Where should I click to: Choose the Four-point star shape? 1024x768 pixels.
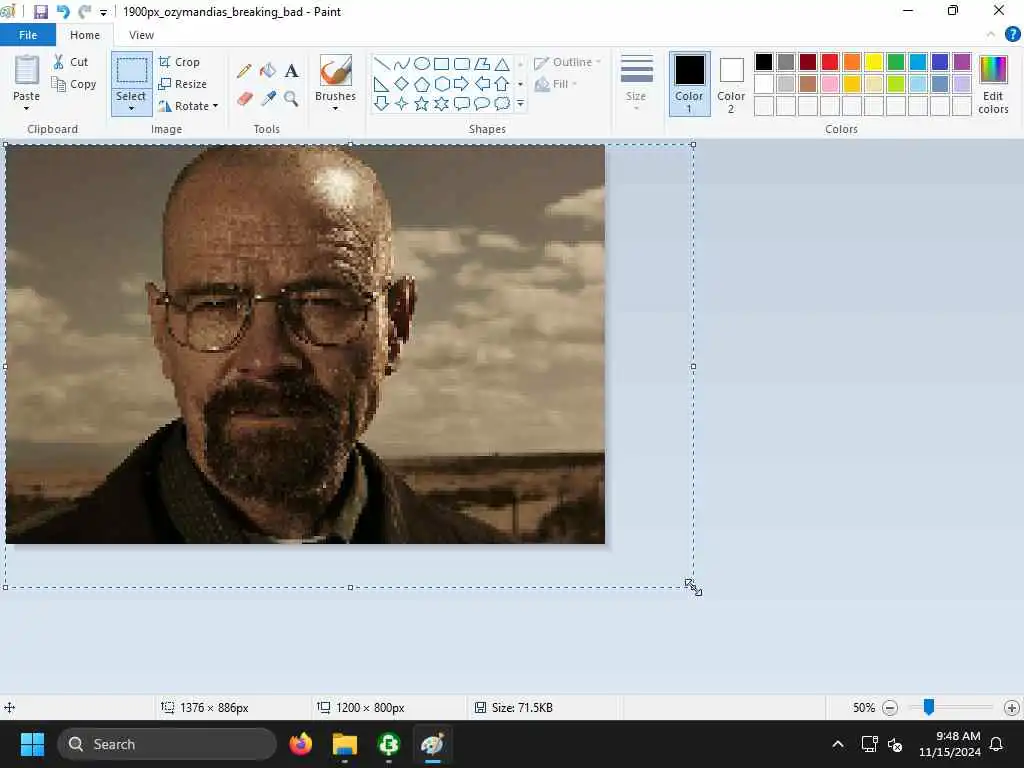coord(402,103)
